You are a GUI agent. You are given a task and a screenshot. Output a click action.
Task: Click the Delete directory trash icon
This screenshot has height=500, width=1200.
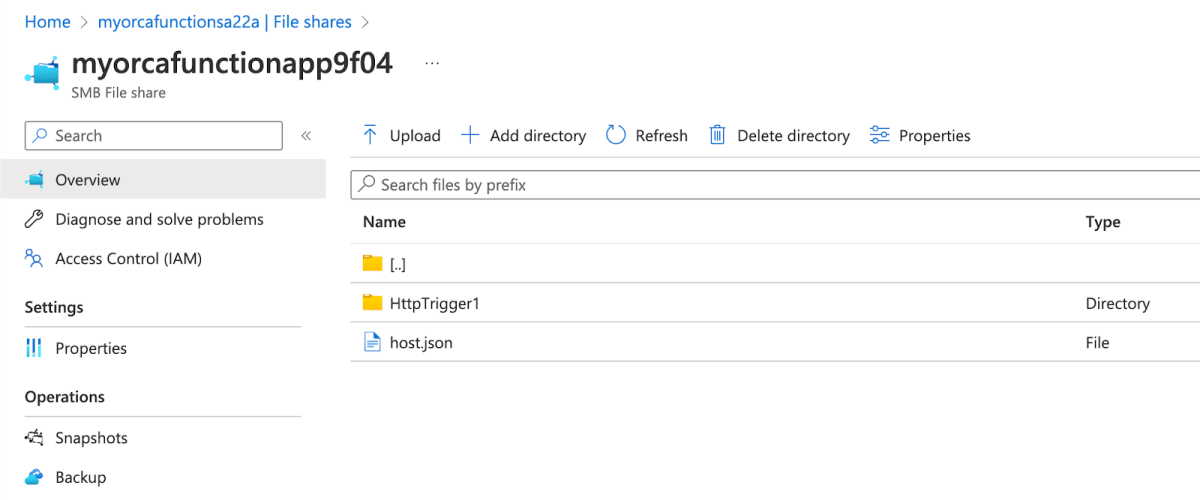(x=717, y=135)
